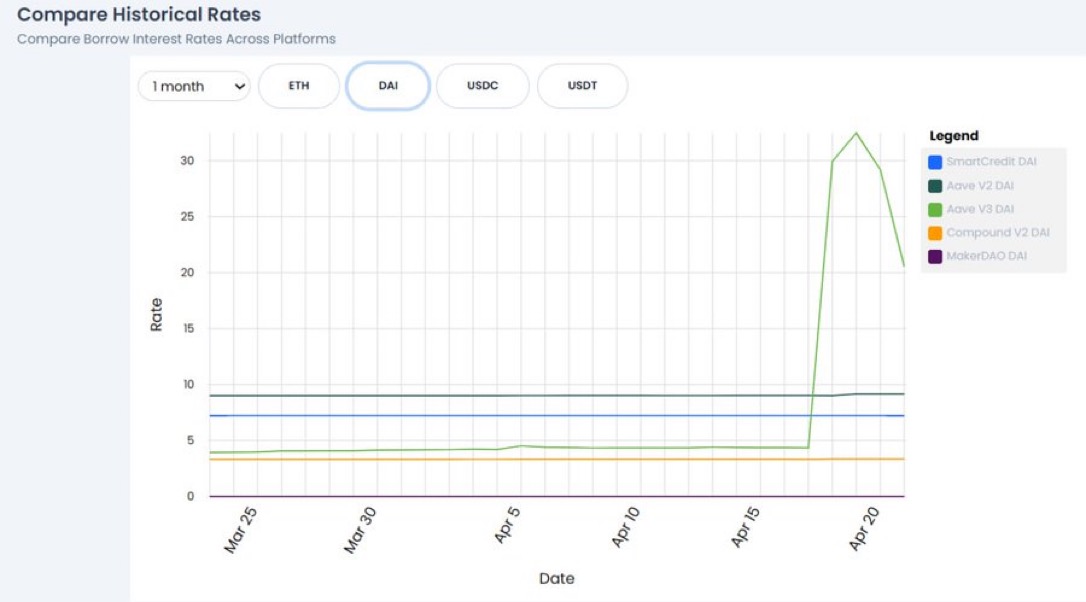Toggle the Compound V2 DAI orange swatch

click(935, 233)
